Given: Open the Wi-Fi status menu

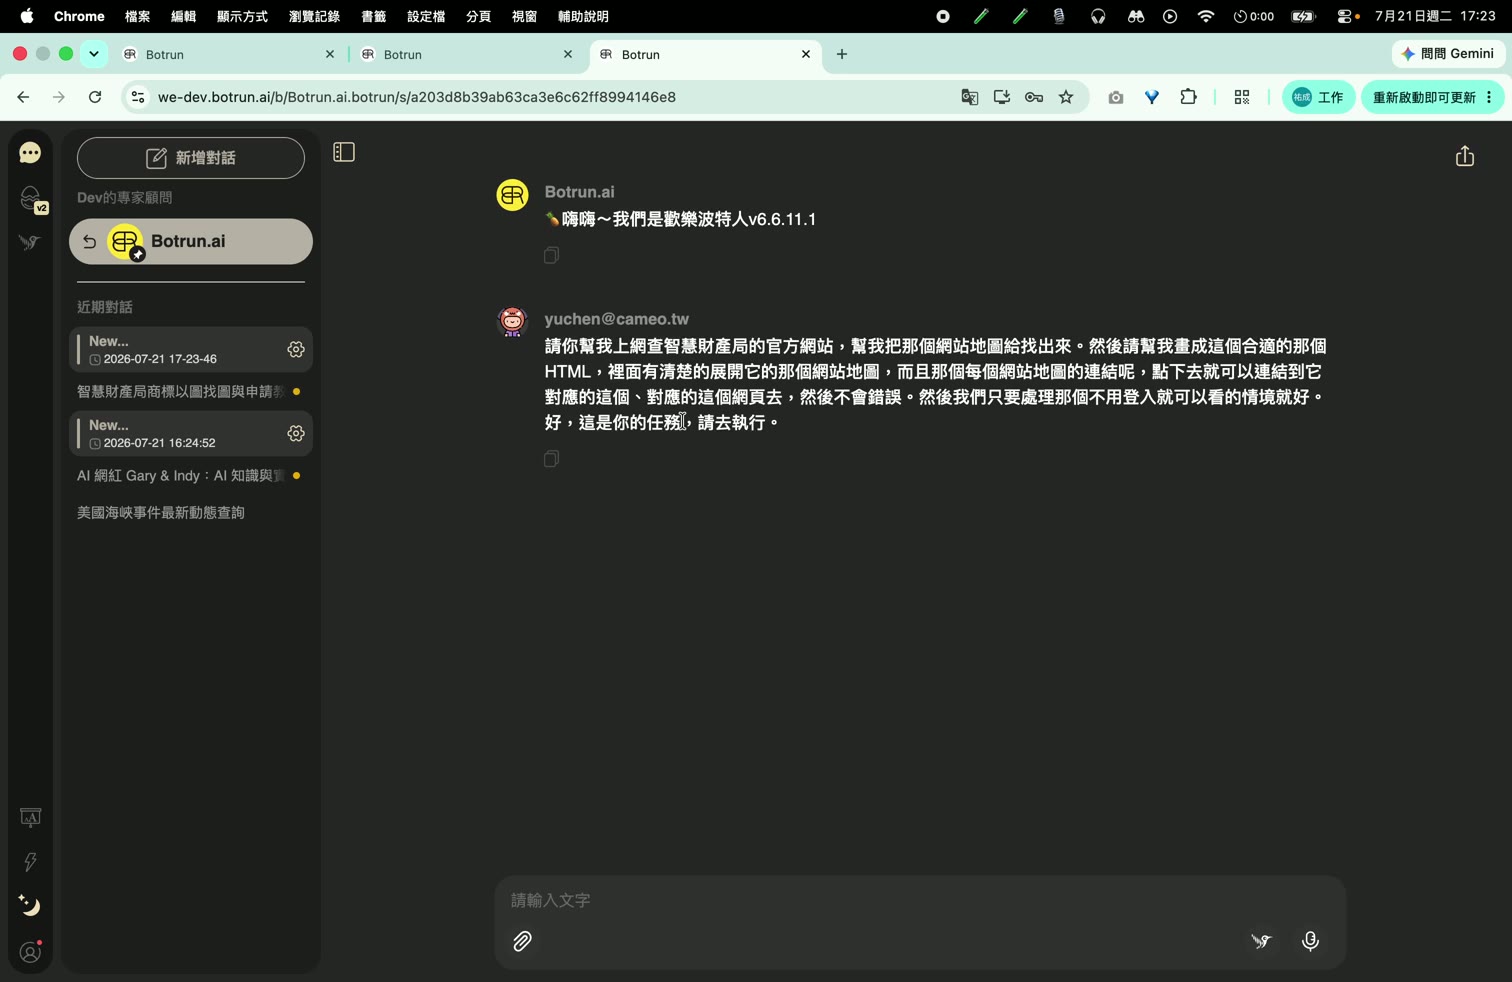Looking at the screenshot, I should click(1206, 16).
